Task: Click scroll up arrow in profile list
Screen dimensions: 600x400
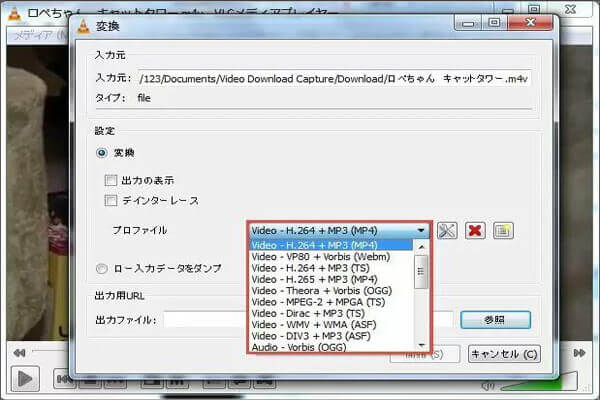Action: [421, 247]
